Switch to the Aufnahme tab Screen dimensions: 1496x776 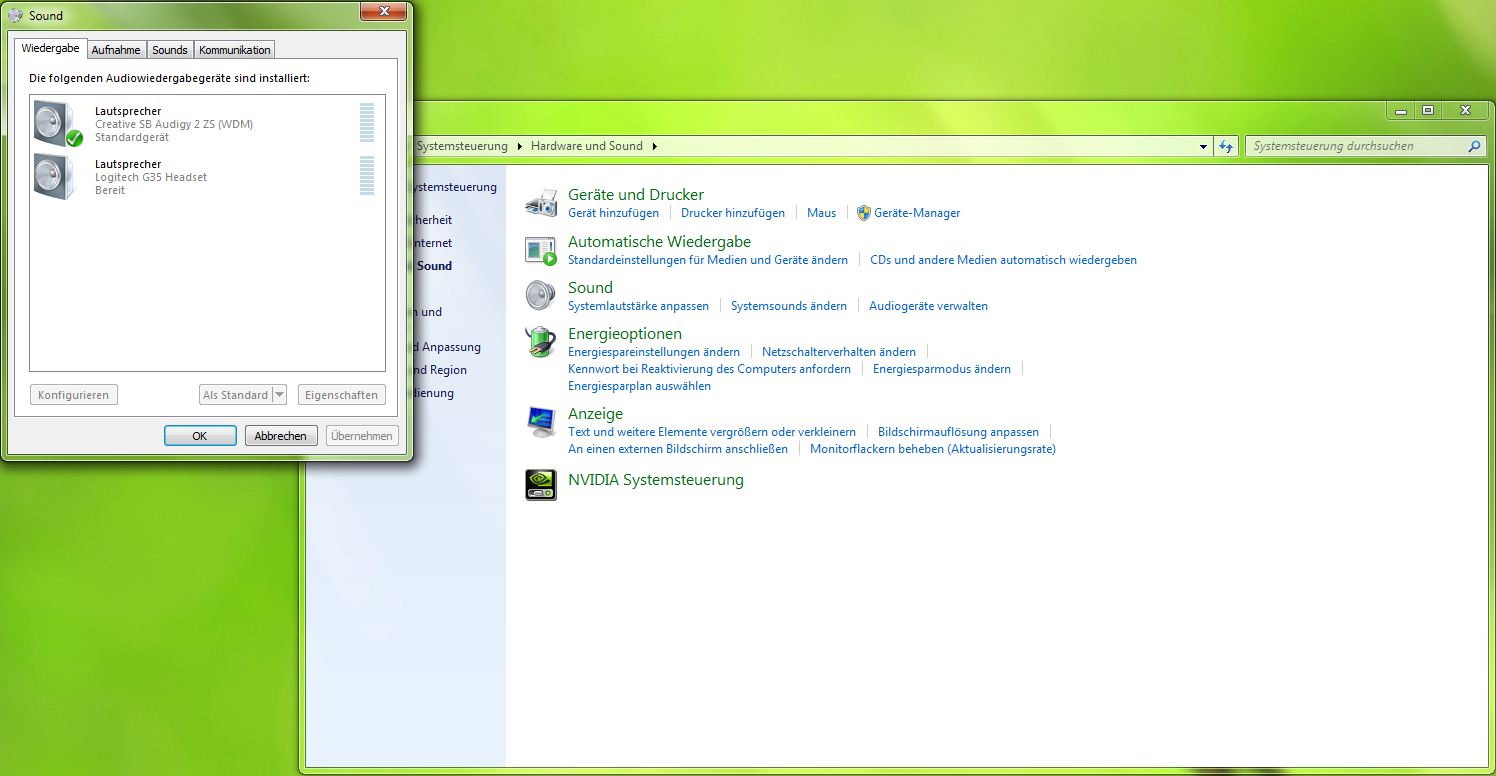(116, 50)
